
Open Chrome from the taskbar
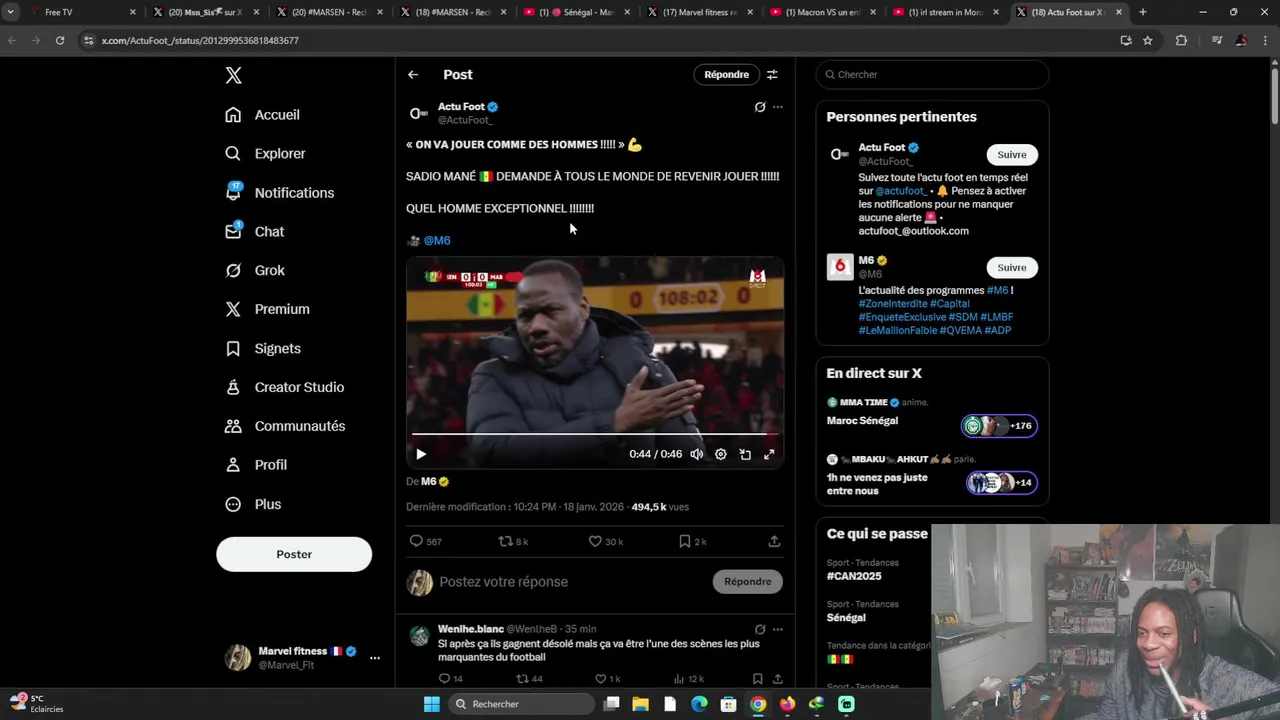758,704
